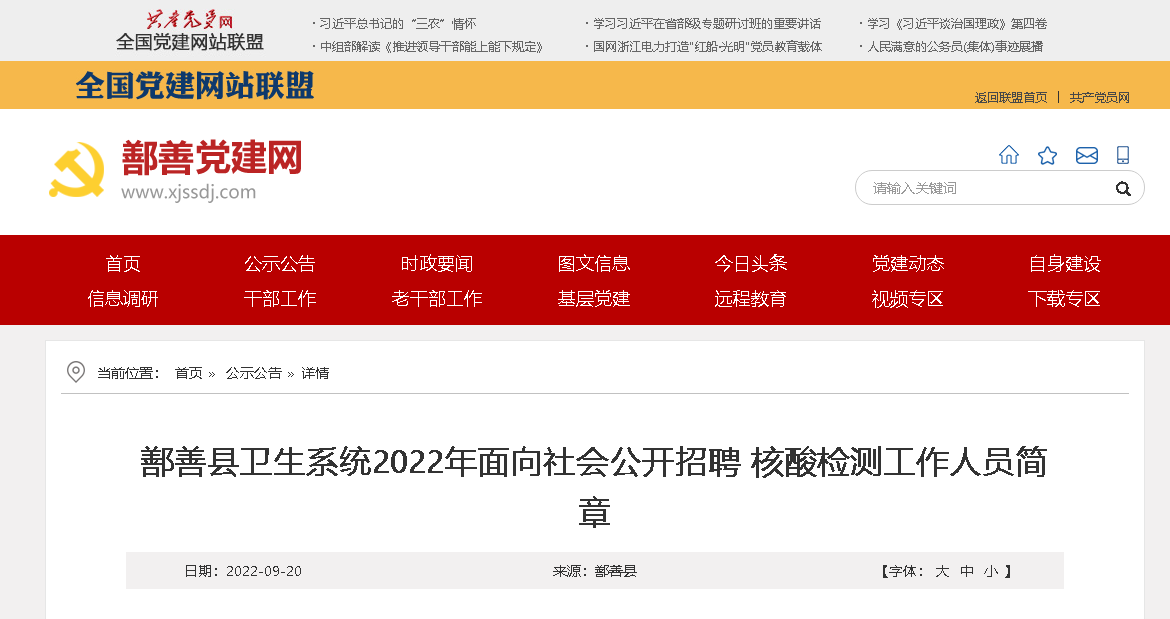Click the star favorite icon
1170x619 pixels.
pos(1048,155)
